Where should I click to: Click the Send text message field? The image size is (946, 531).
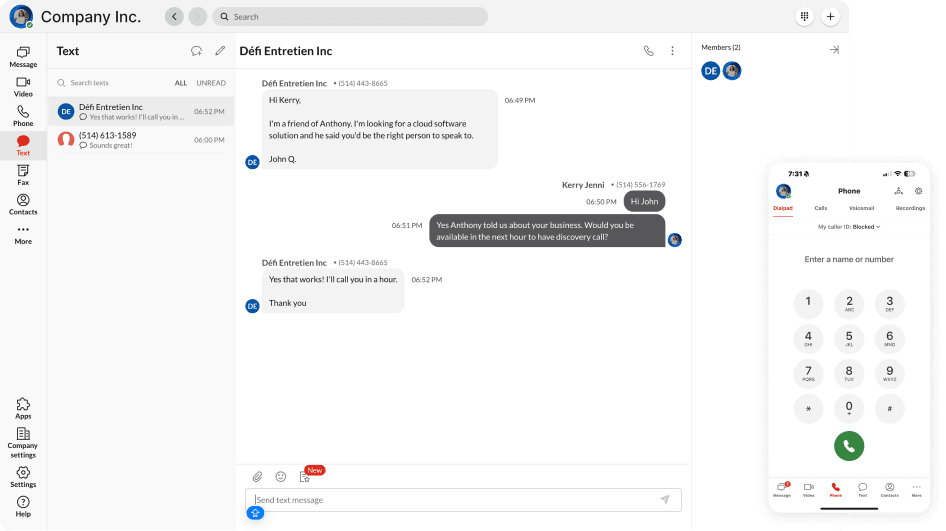pyautogui.click(x=450, y=500)
